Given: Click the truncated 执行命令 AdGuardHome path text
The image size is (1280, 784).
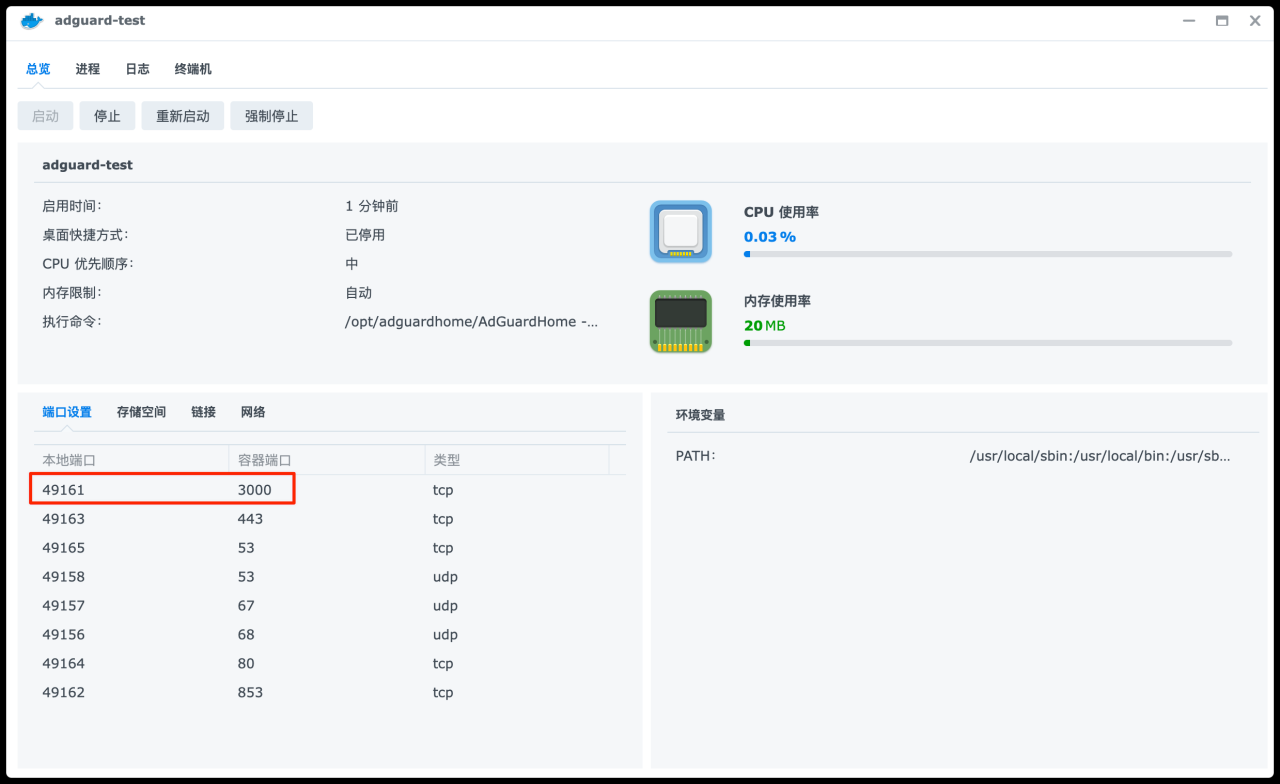Looking at the screenshot, I should 472,321.
